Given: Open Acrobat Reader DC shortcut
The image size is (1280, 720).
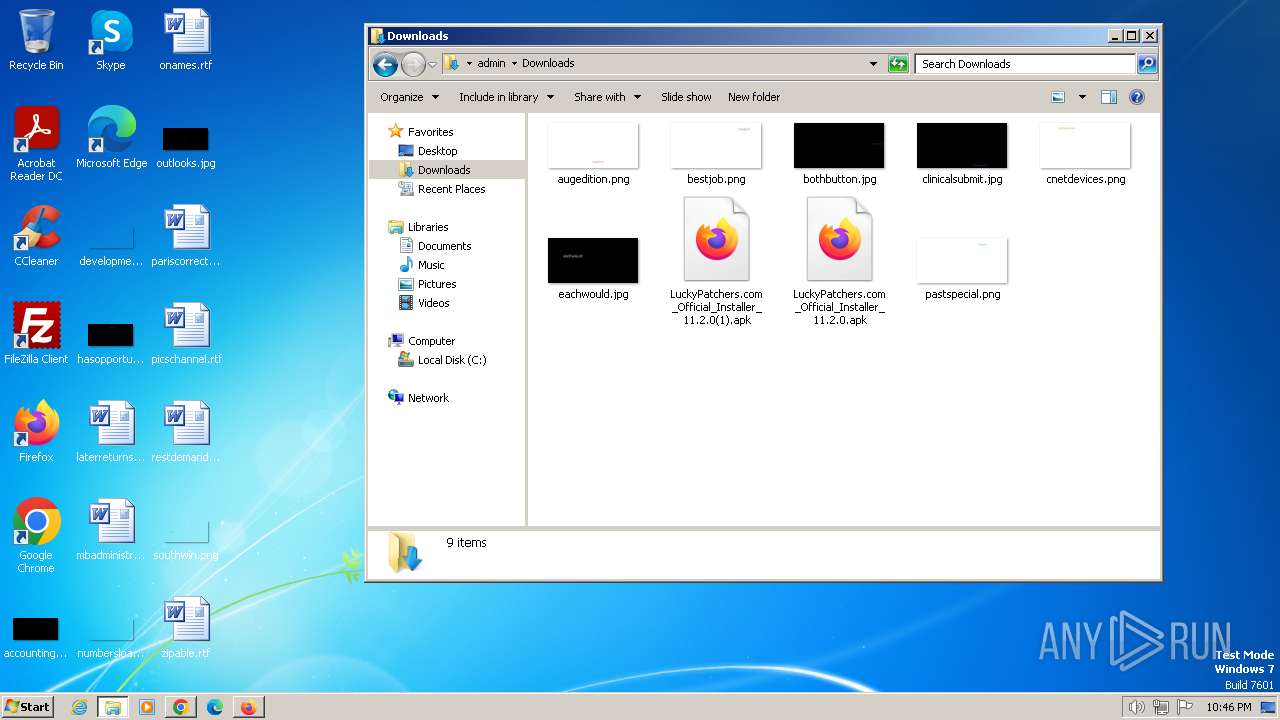Looking at the screenshot, I should 36,144.
